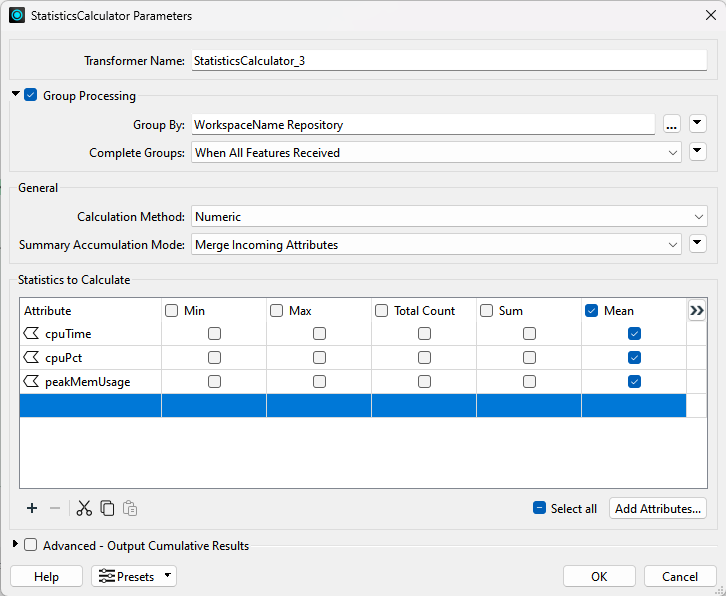Open Group By options arrow menu

pos(698,124)
